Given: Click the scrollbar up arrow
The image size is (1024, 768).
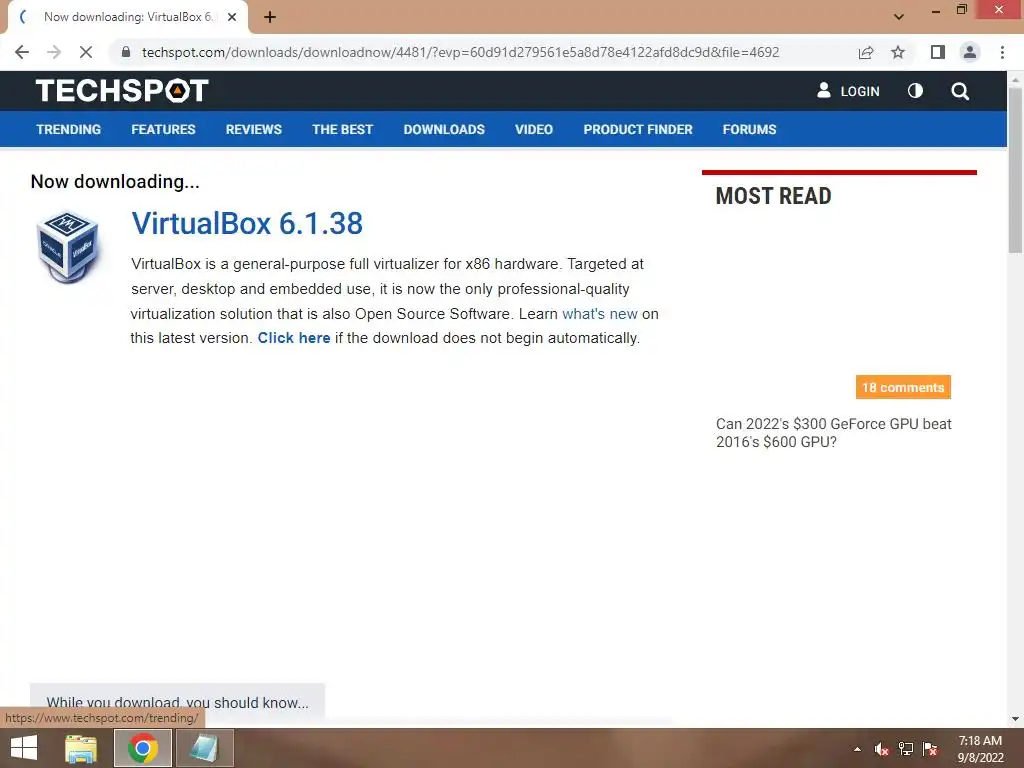Looking at the screenshot, I should point(1015,79).
